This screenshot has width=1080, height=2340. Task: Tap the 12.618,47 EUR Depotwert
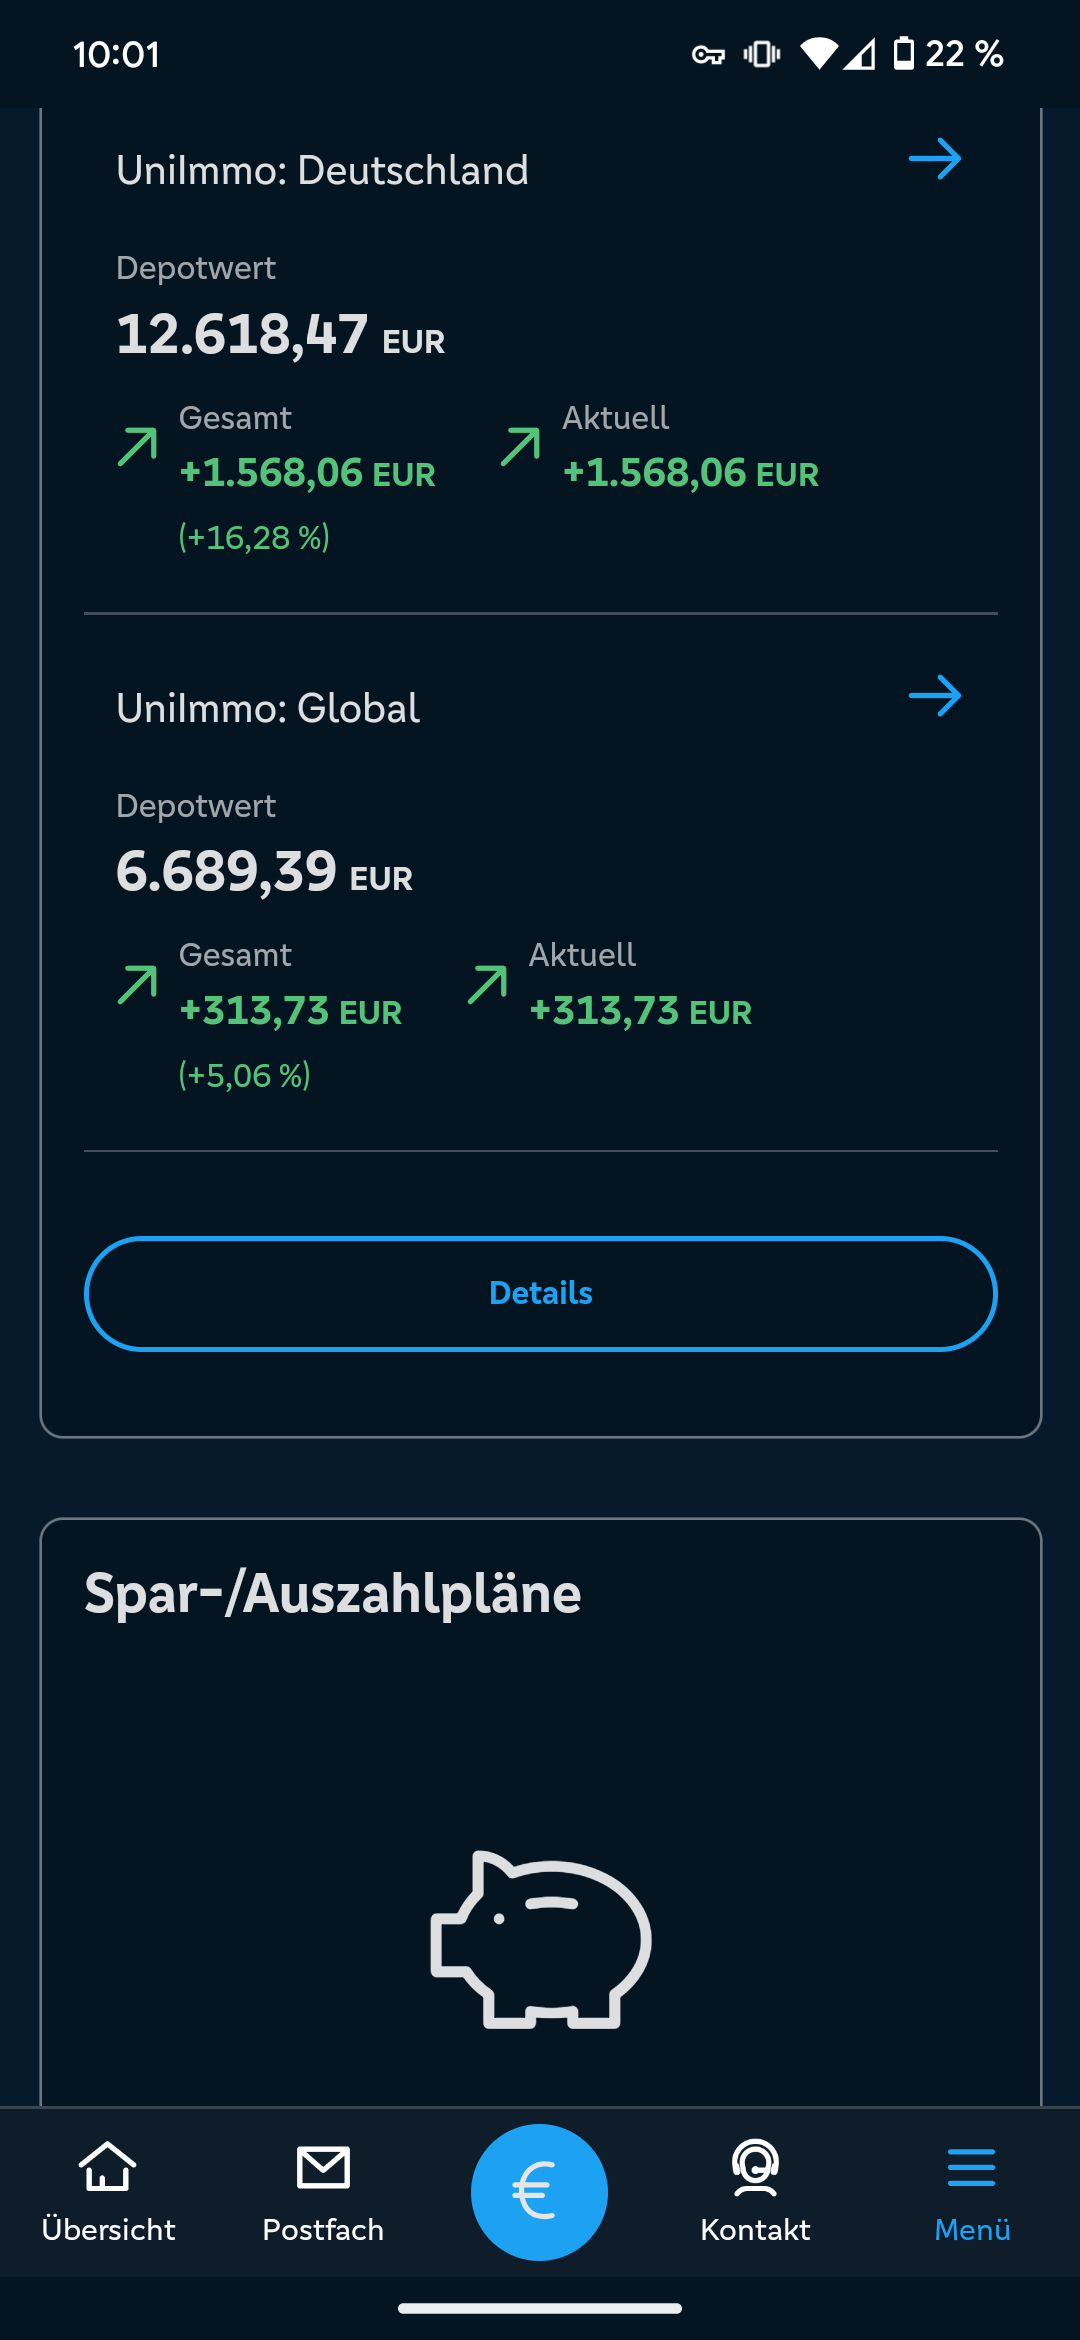click(280, 334)
